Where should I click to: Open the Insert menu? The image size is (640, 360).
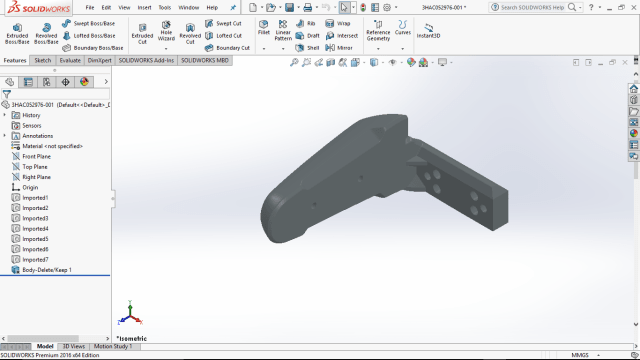144,7
